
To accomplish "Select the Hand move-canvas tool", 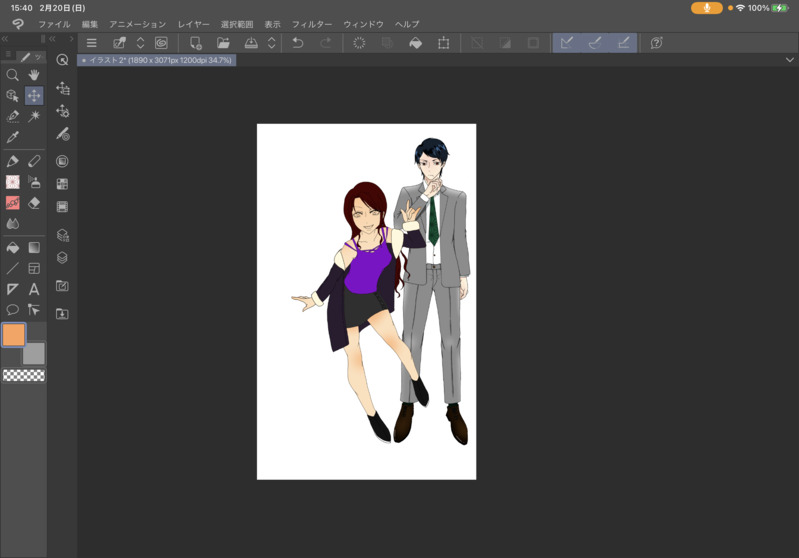I will pyautogui.click(x=34, y=75).
